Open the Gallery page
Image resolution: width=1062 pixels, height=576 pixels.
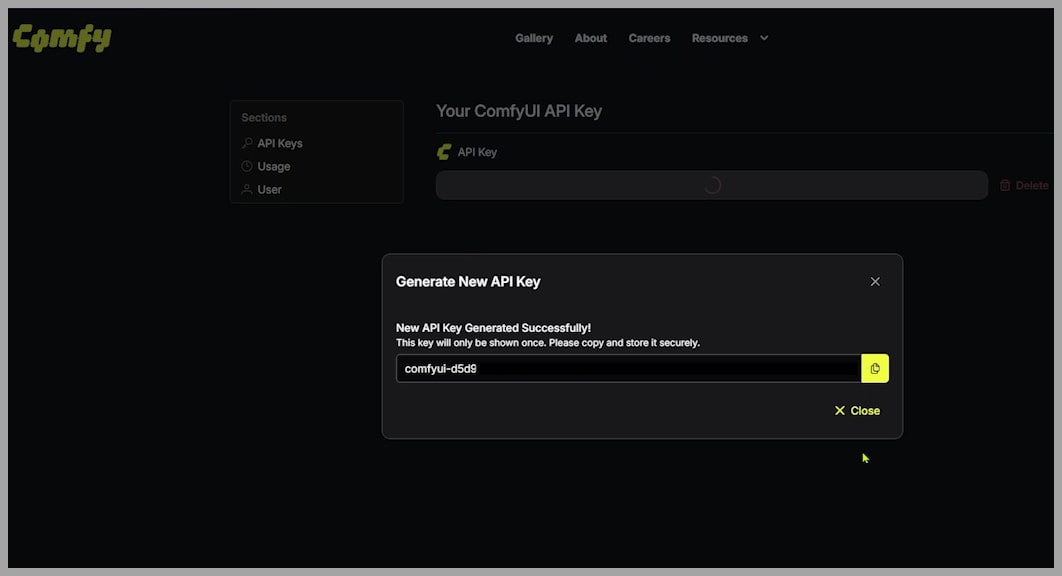pyautogui.click(x=534, y=38)
